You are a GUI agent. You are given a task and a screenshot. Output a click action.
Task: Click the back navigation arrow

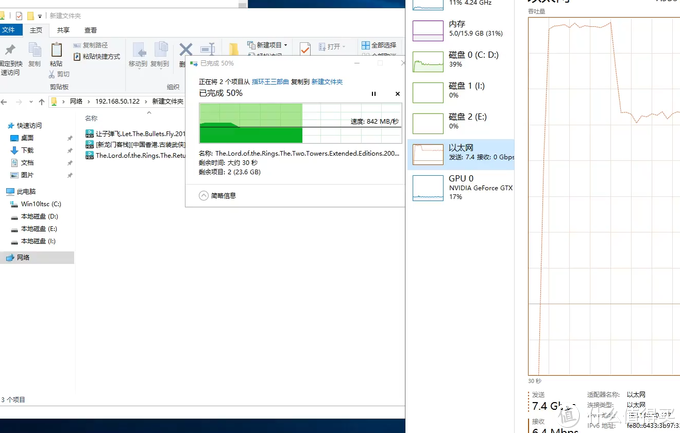coord(4,102)
